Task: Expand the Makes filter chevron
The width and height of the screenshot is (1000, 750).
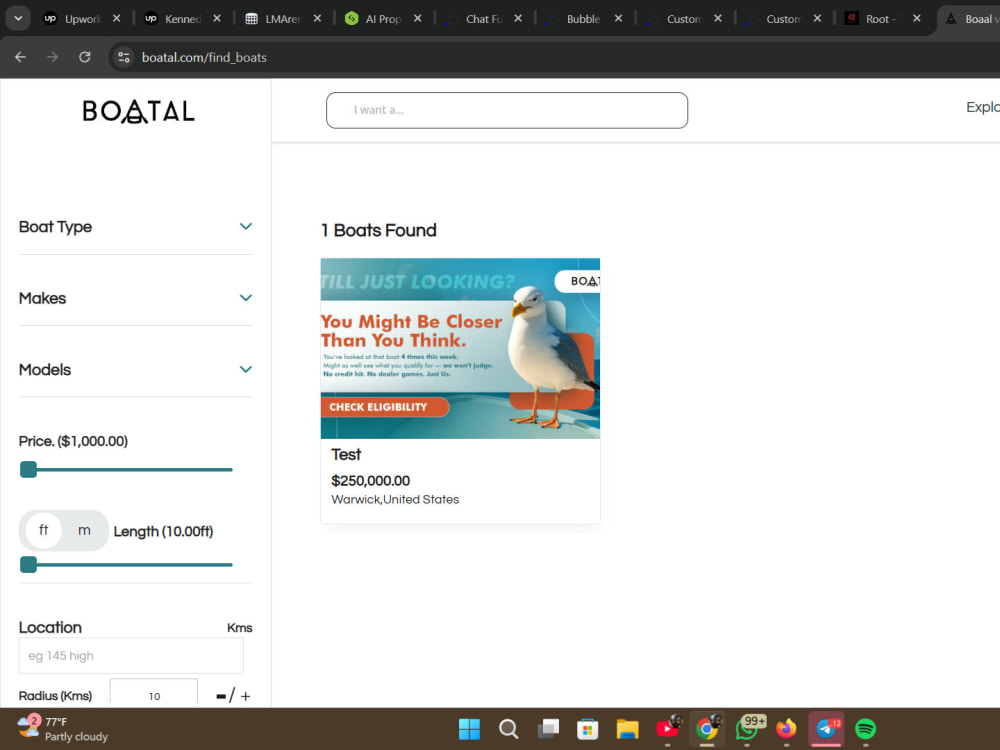Action: point(246,298)
